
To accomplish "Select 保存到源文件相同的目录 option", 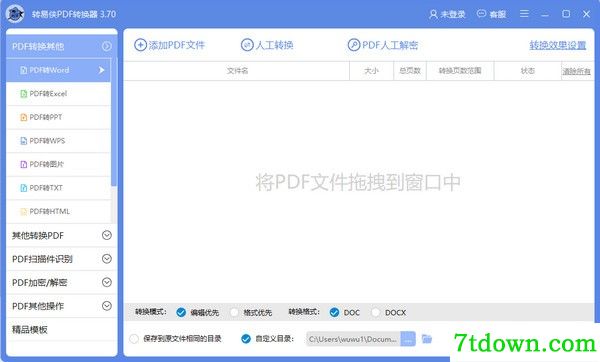I will coord(134,339).
